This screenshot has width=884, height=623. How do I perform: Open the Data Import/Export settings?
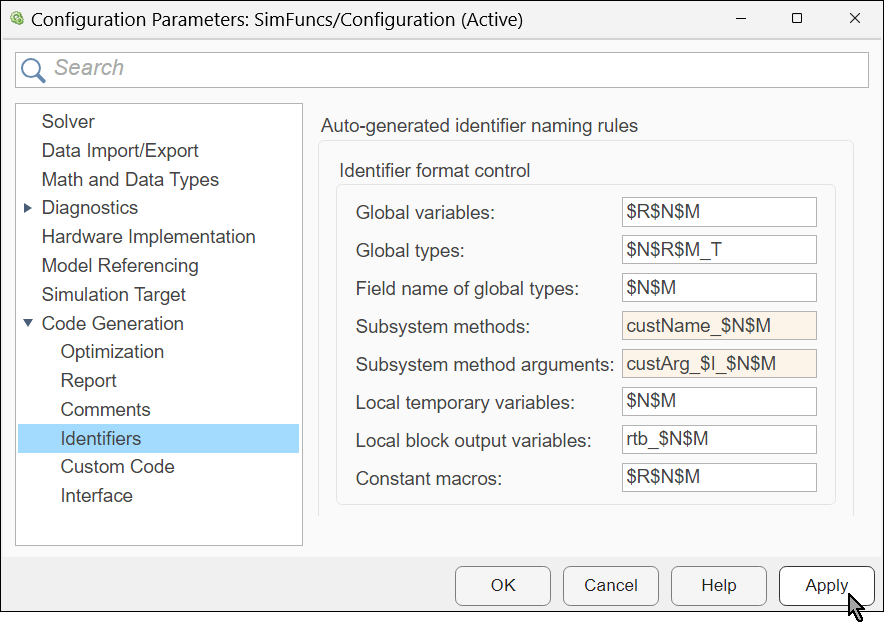[x=120, y=150]
